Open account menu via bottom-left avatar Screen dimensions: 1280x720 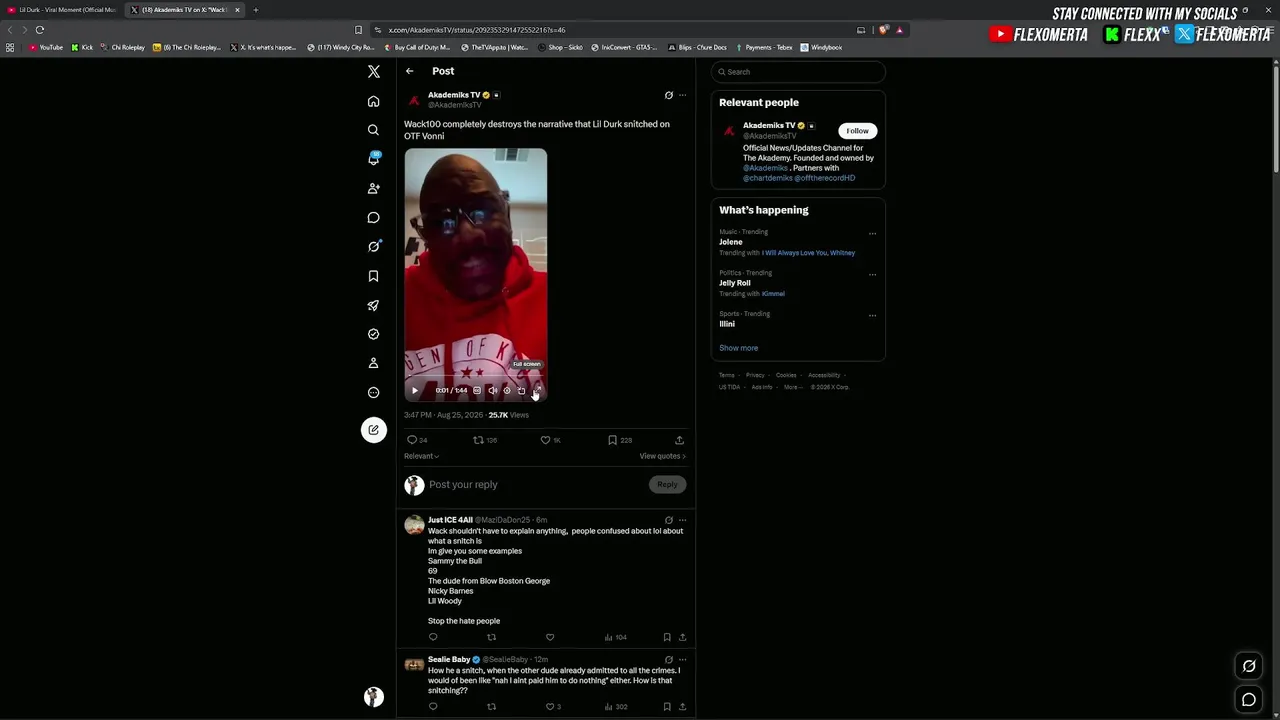pyautogui.click(x=373, y=697)
